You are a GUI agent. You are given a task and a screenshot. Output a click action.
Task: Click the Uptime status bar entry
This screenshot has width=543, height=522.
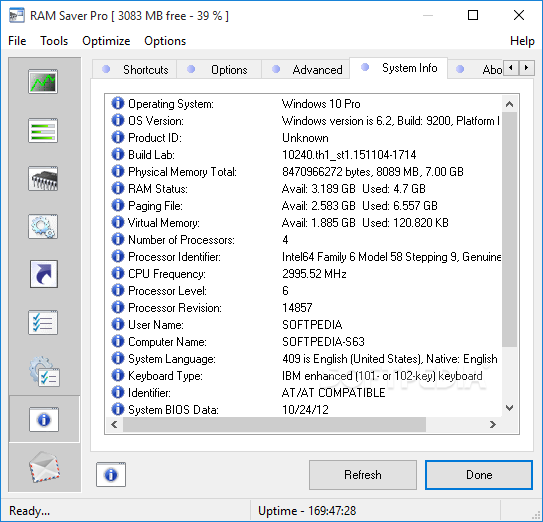point(307,511)
